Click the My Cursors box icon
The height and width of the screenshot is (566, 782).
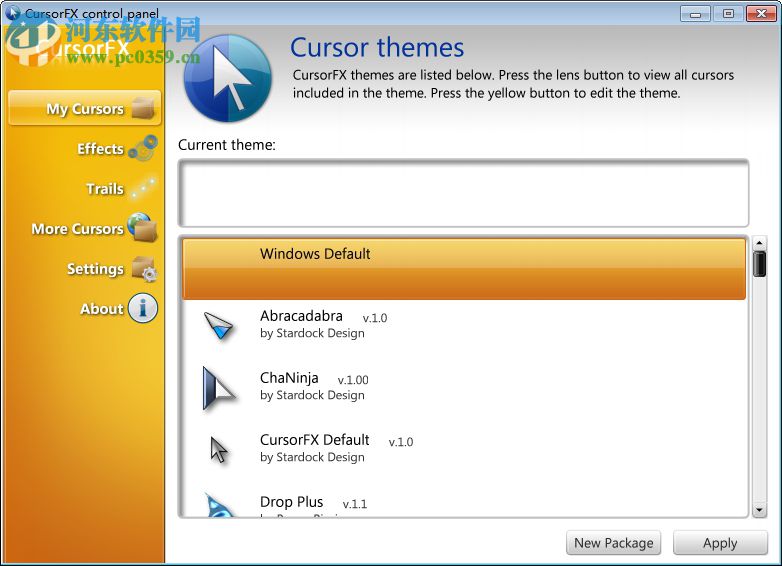144,108
